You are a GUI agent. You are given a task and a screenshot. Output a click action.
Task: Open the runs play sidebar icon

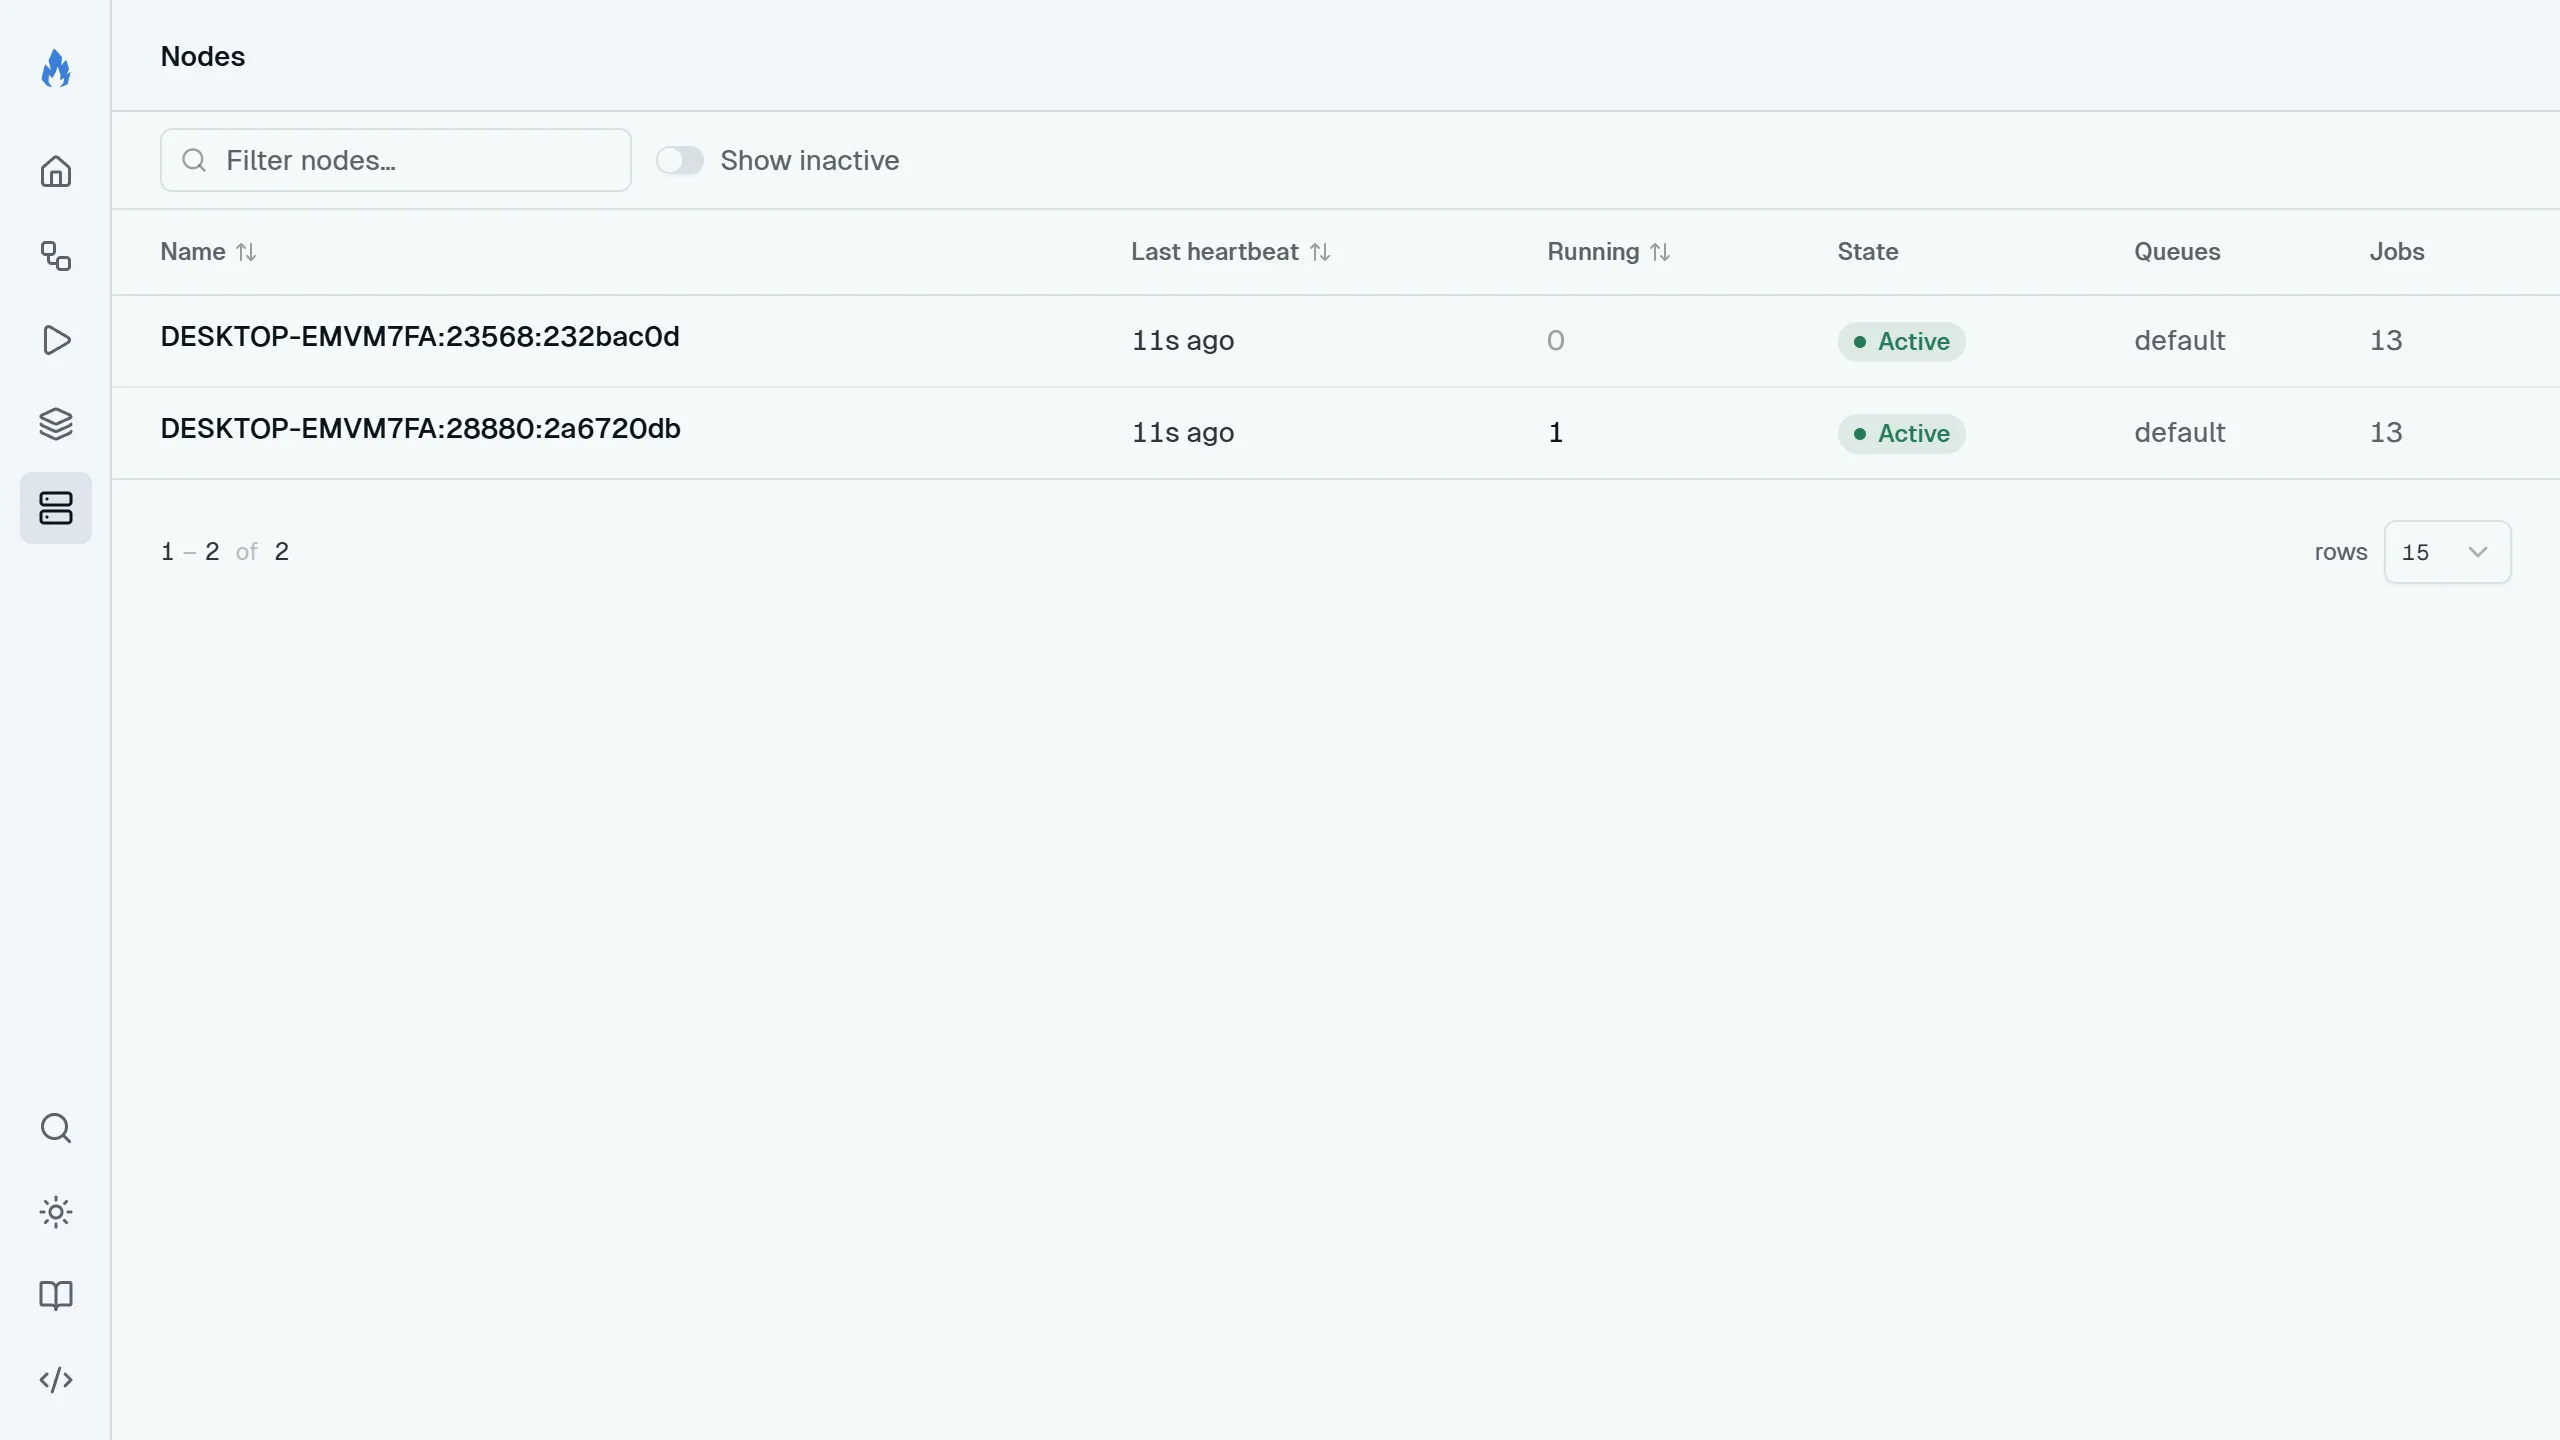56,340
